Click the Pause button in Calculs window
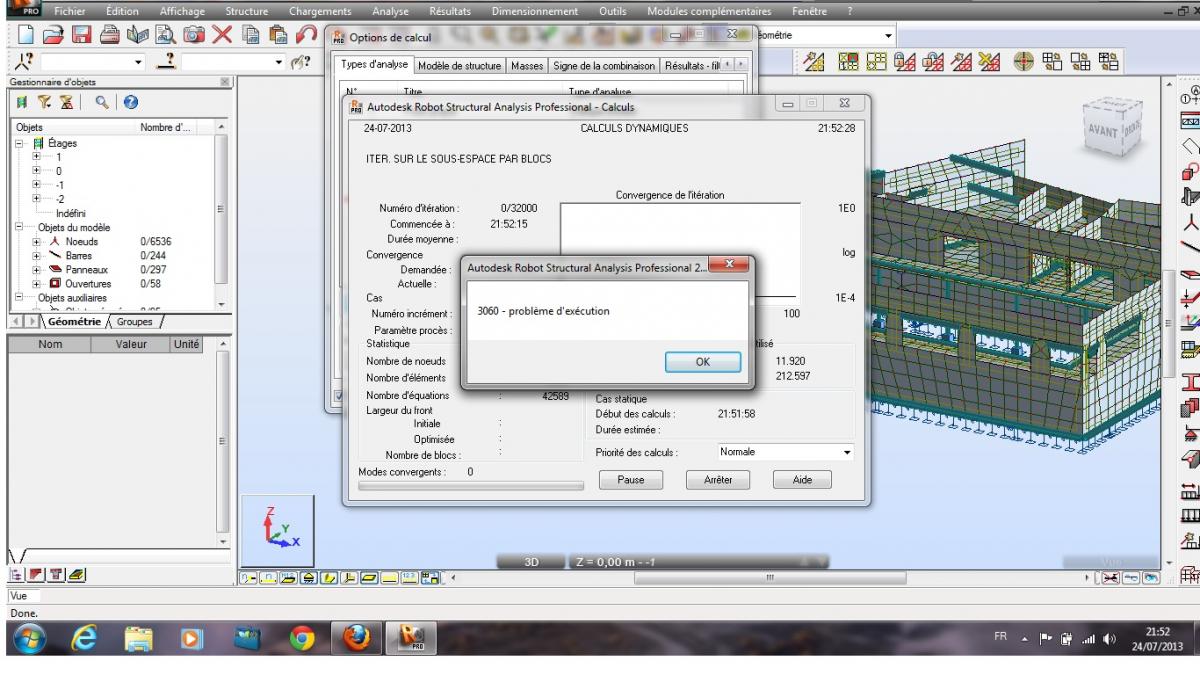This screenshot has height=675, width=1200. coord(631,480)
